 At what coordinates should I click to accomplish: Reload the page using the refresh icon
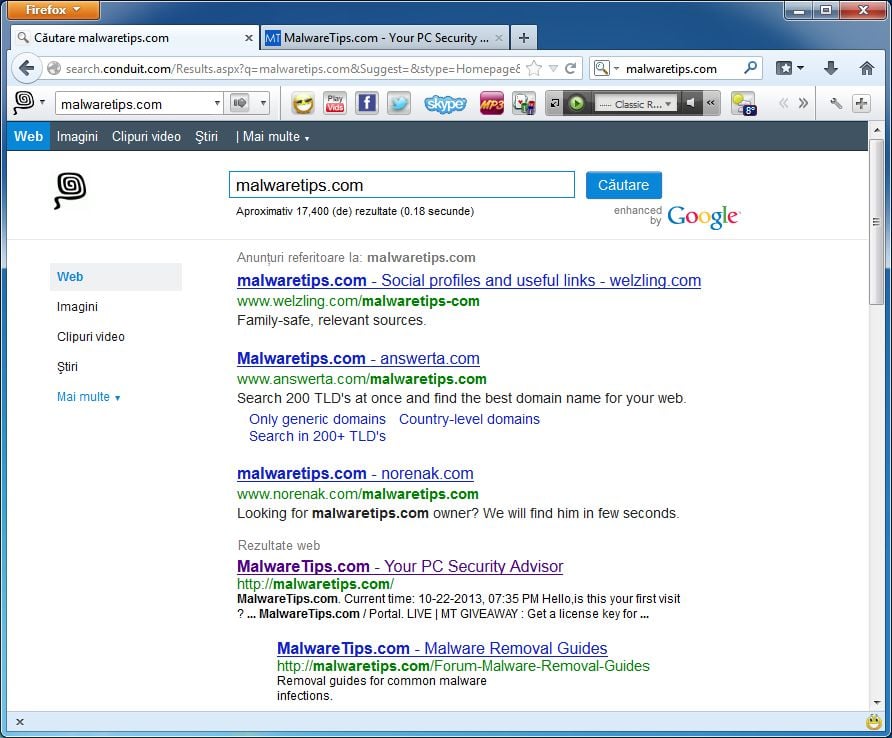point(571,69)
